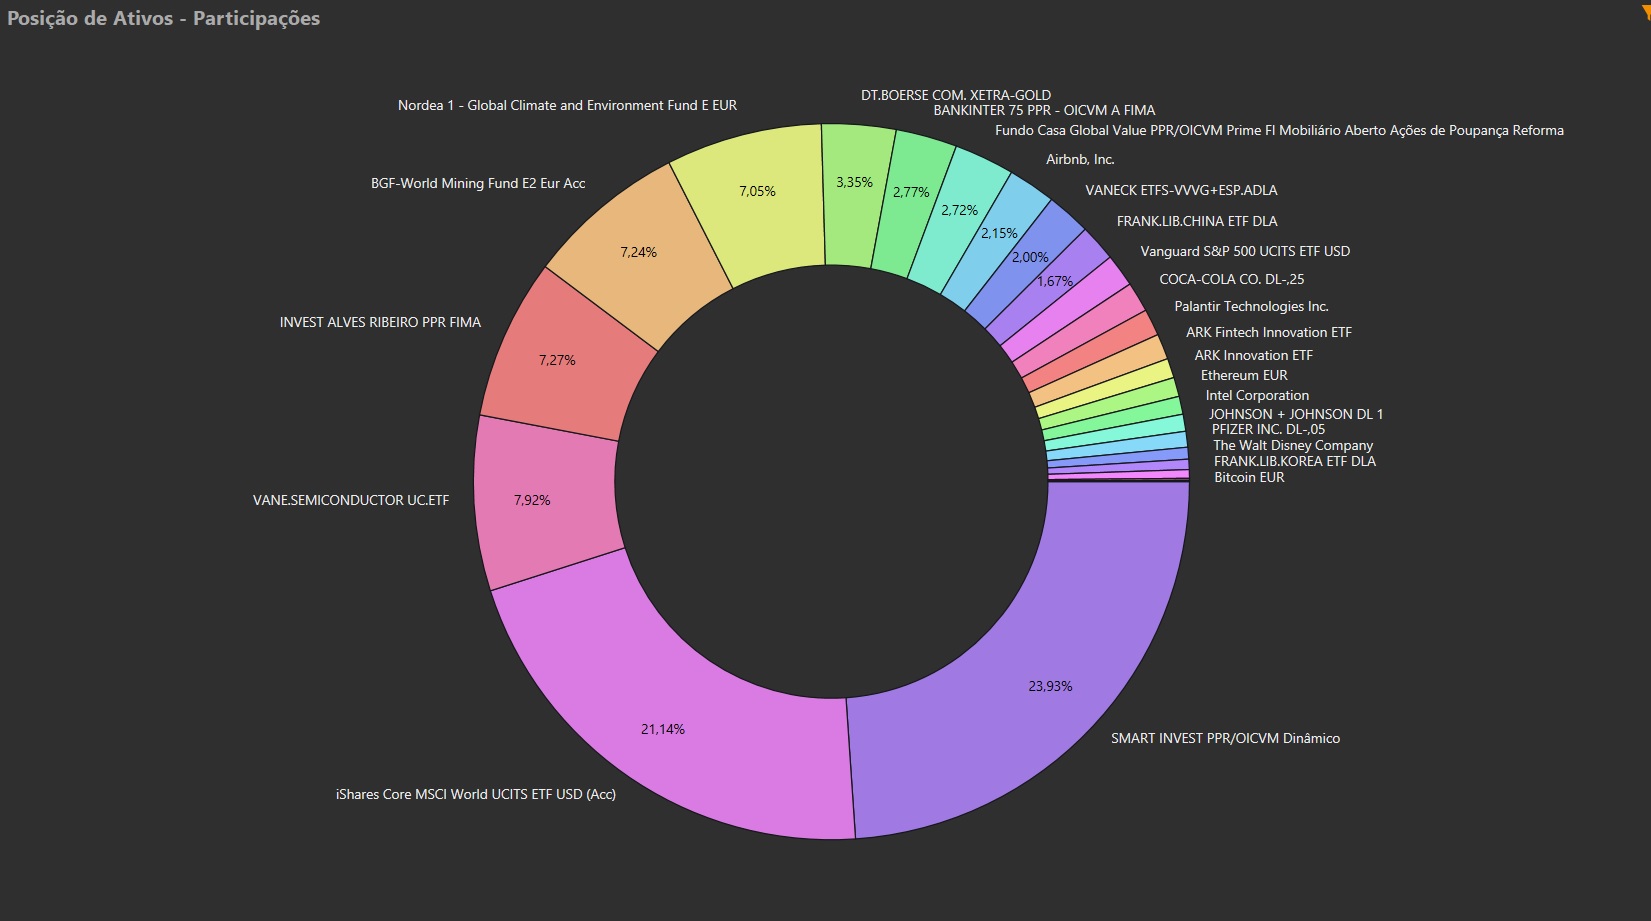Click the 'INVEST ALVES RIBEIRO PPR FIMA' label

click(380, 322)
